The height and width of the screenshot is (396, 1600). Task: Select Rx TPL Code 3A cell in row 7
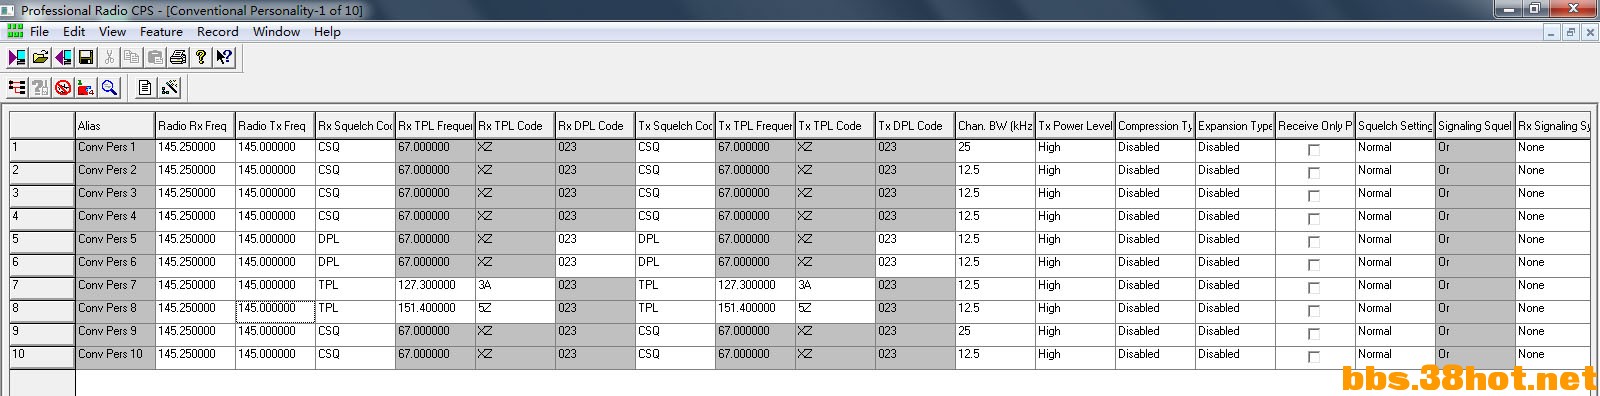point(515,289)
